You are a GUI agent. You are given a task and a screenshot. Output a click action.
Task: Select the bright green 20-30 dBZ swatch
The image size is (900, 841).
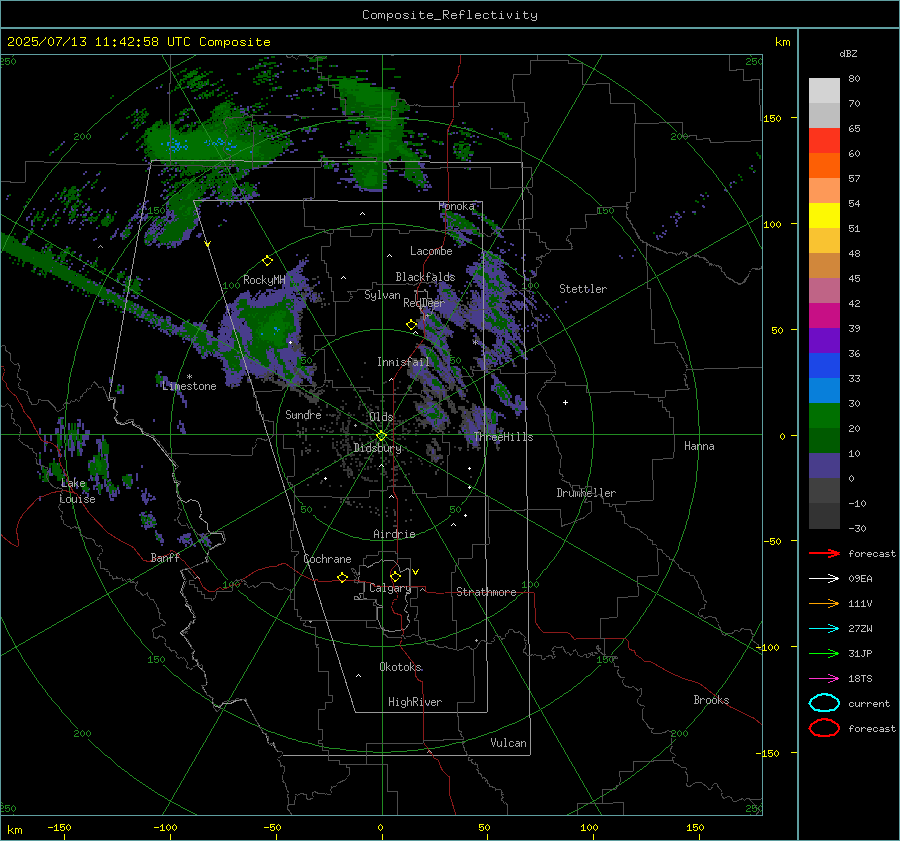click(824, 416)
